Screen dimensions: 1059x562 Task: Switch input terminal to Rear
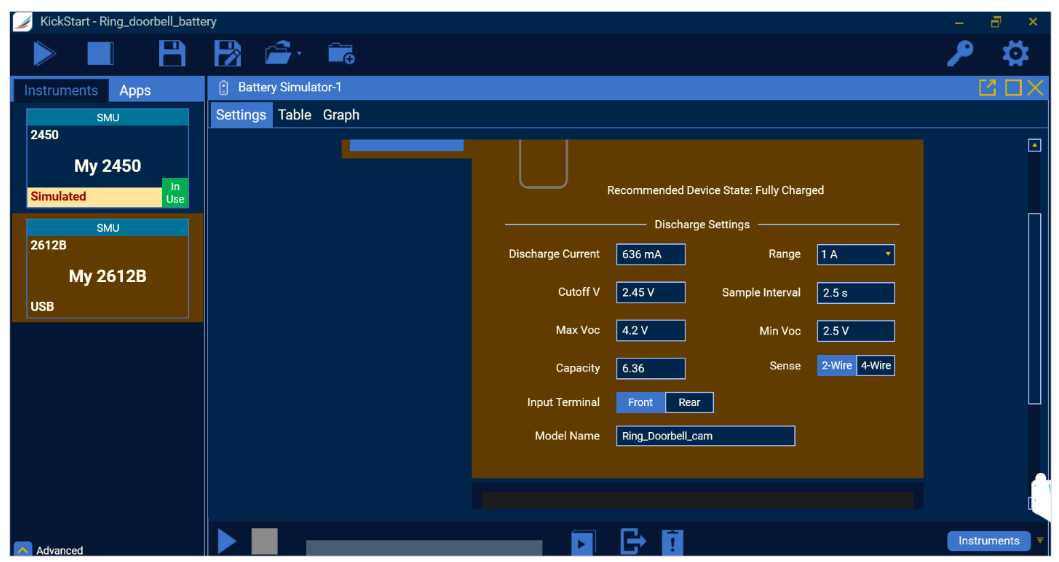(x=689, y=403)
